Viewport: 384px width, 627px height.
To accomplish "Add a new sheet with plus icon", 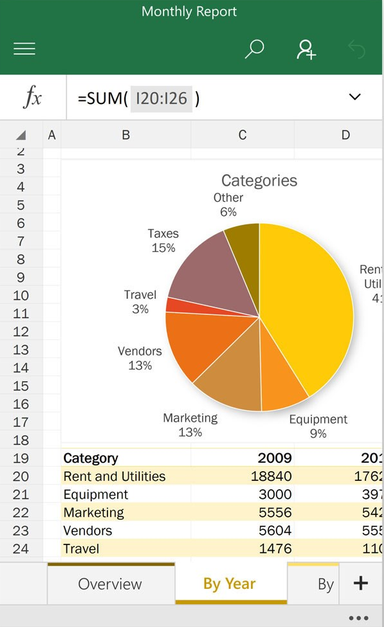I will point(360,583).
